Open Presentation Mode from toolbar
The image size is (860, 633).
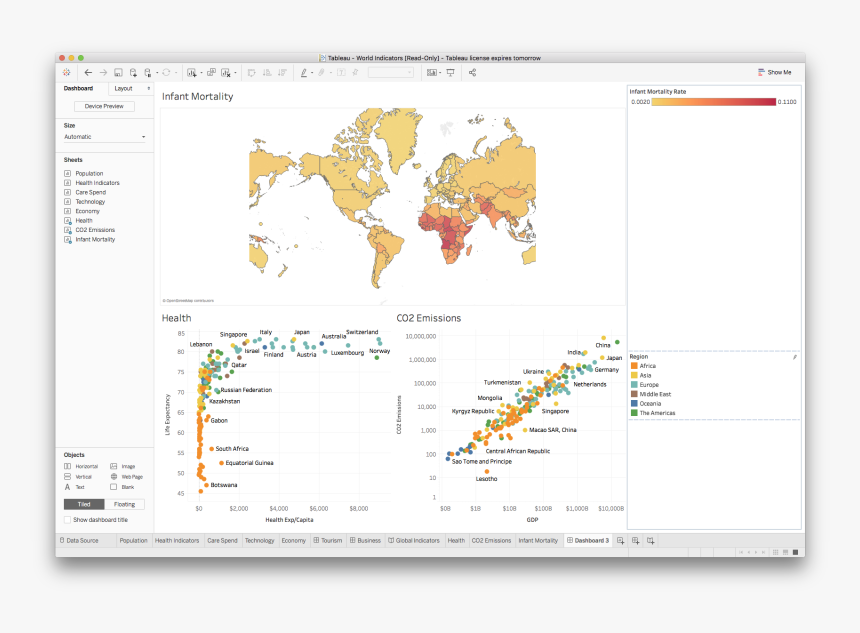[x=450, y=73]
